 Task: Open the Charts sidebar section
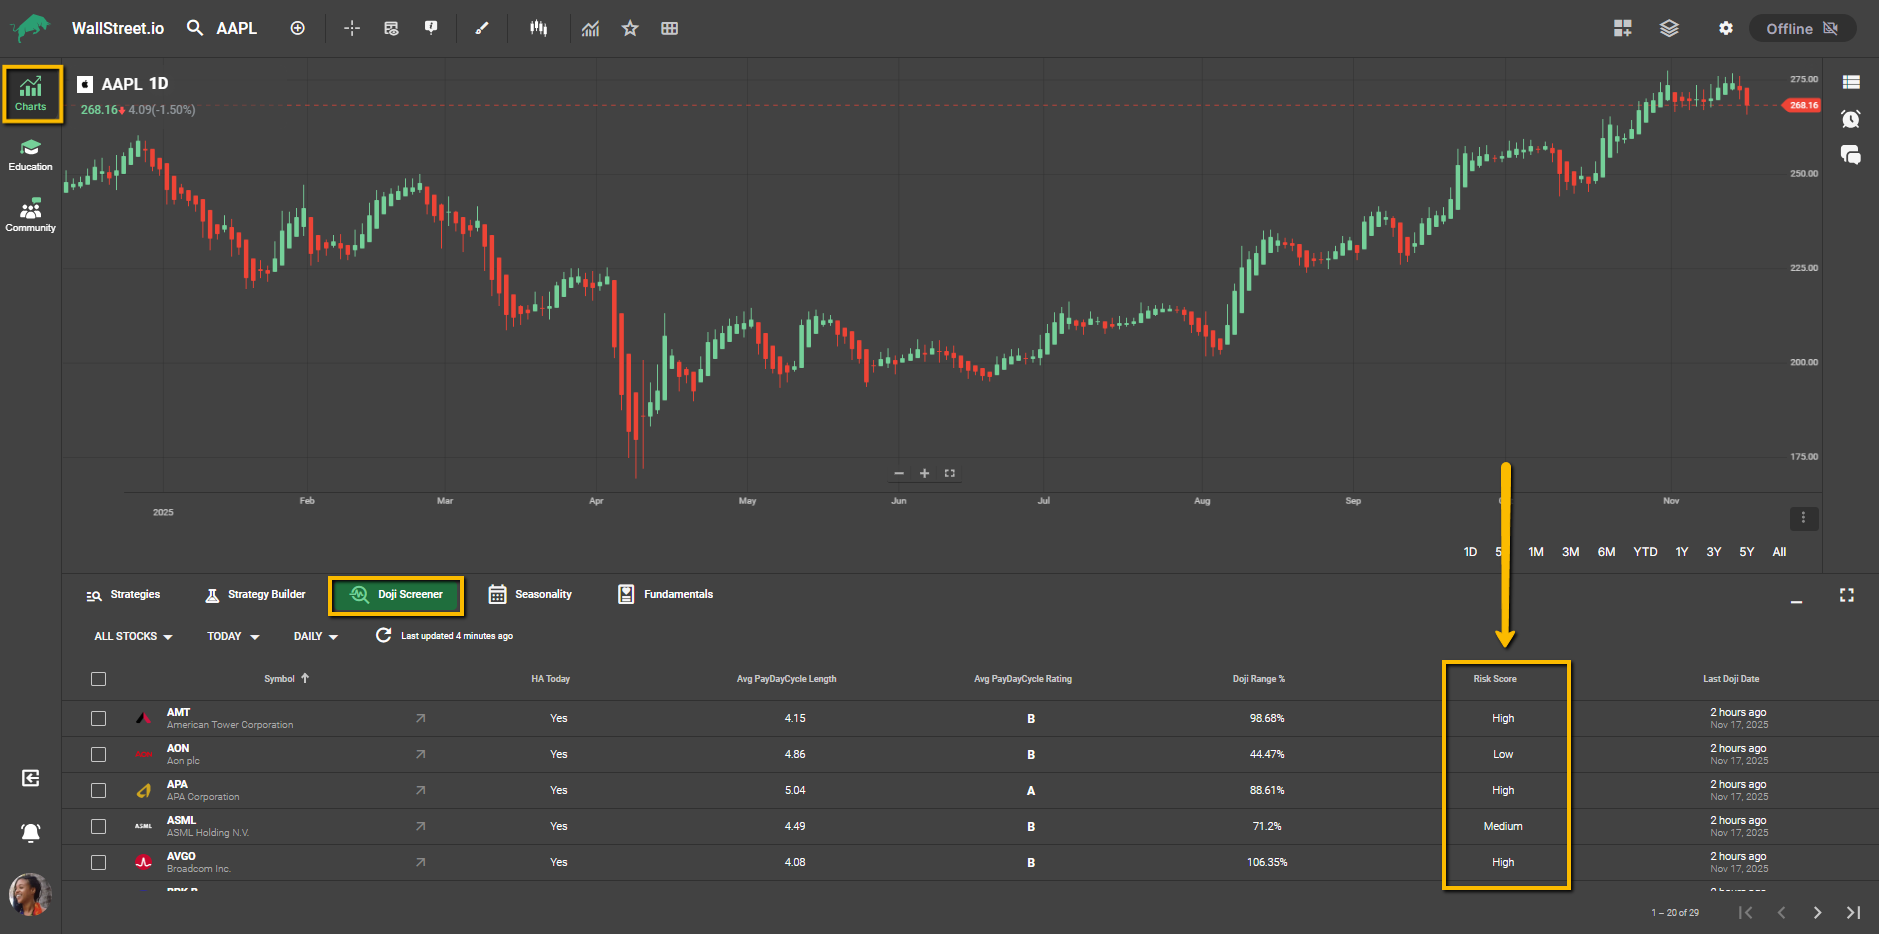click(x=31, y=94)
